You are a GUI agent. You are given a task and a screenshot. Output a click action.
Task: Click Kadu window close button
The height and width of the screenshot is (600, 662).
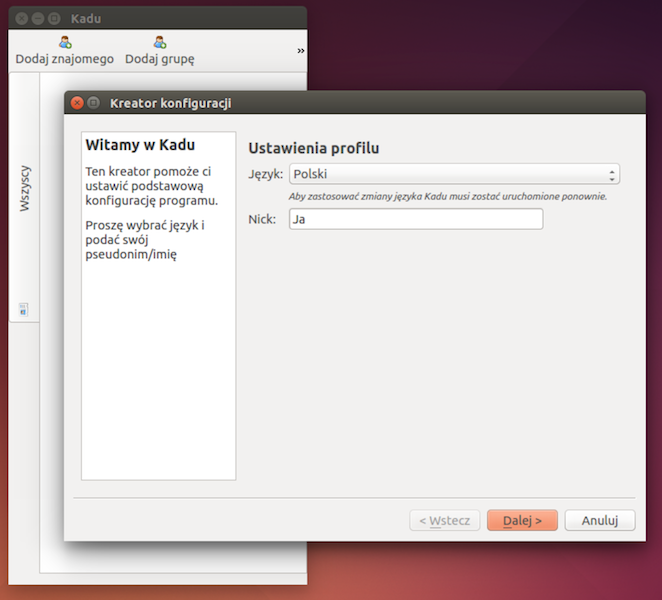[22, 18]
